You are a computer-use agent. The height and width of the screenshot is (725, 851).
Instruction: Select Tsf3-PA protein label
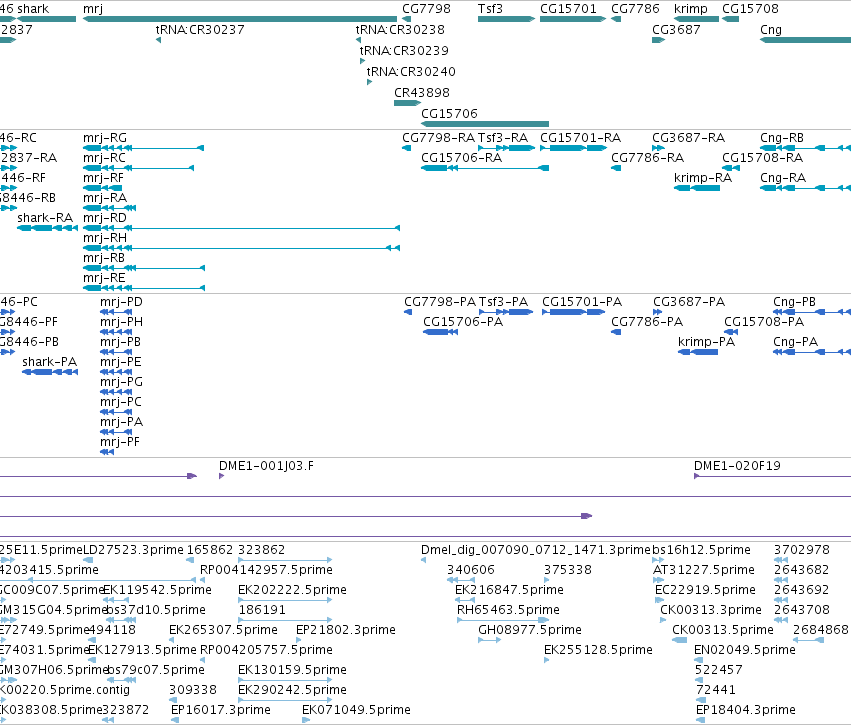503,302
